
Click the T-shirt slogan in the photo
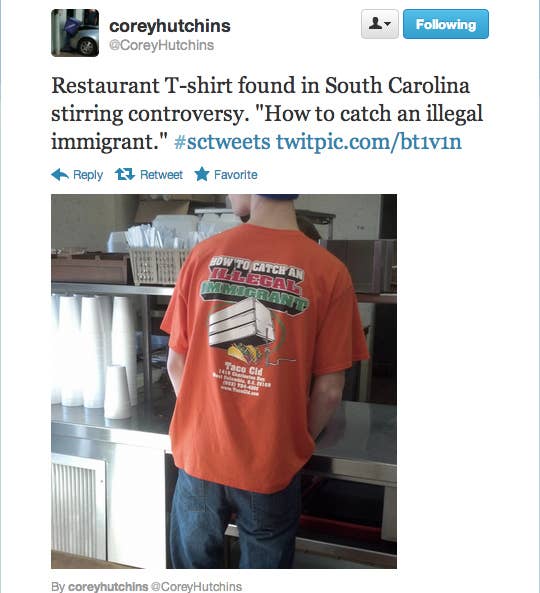(257, 281)
